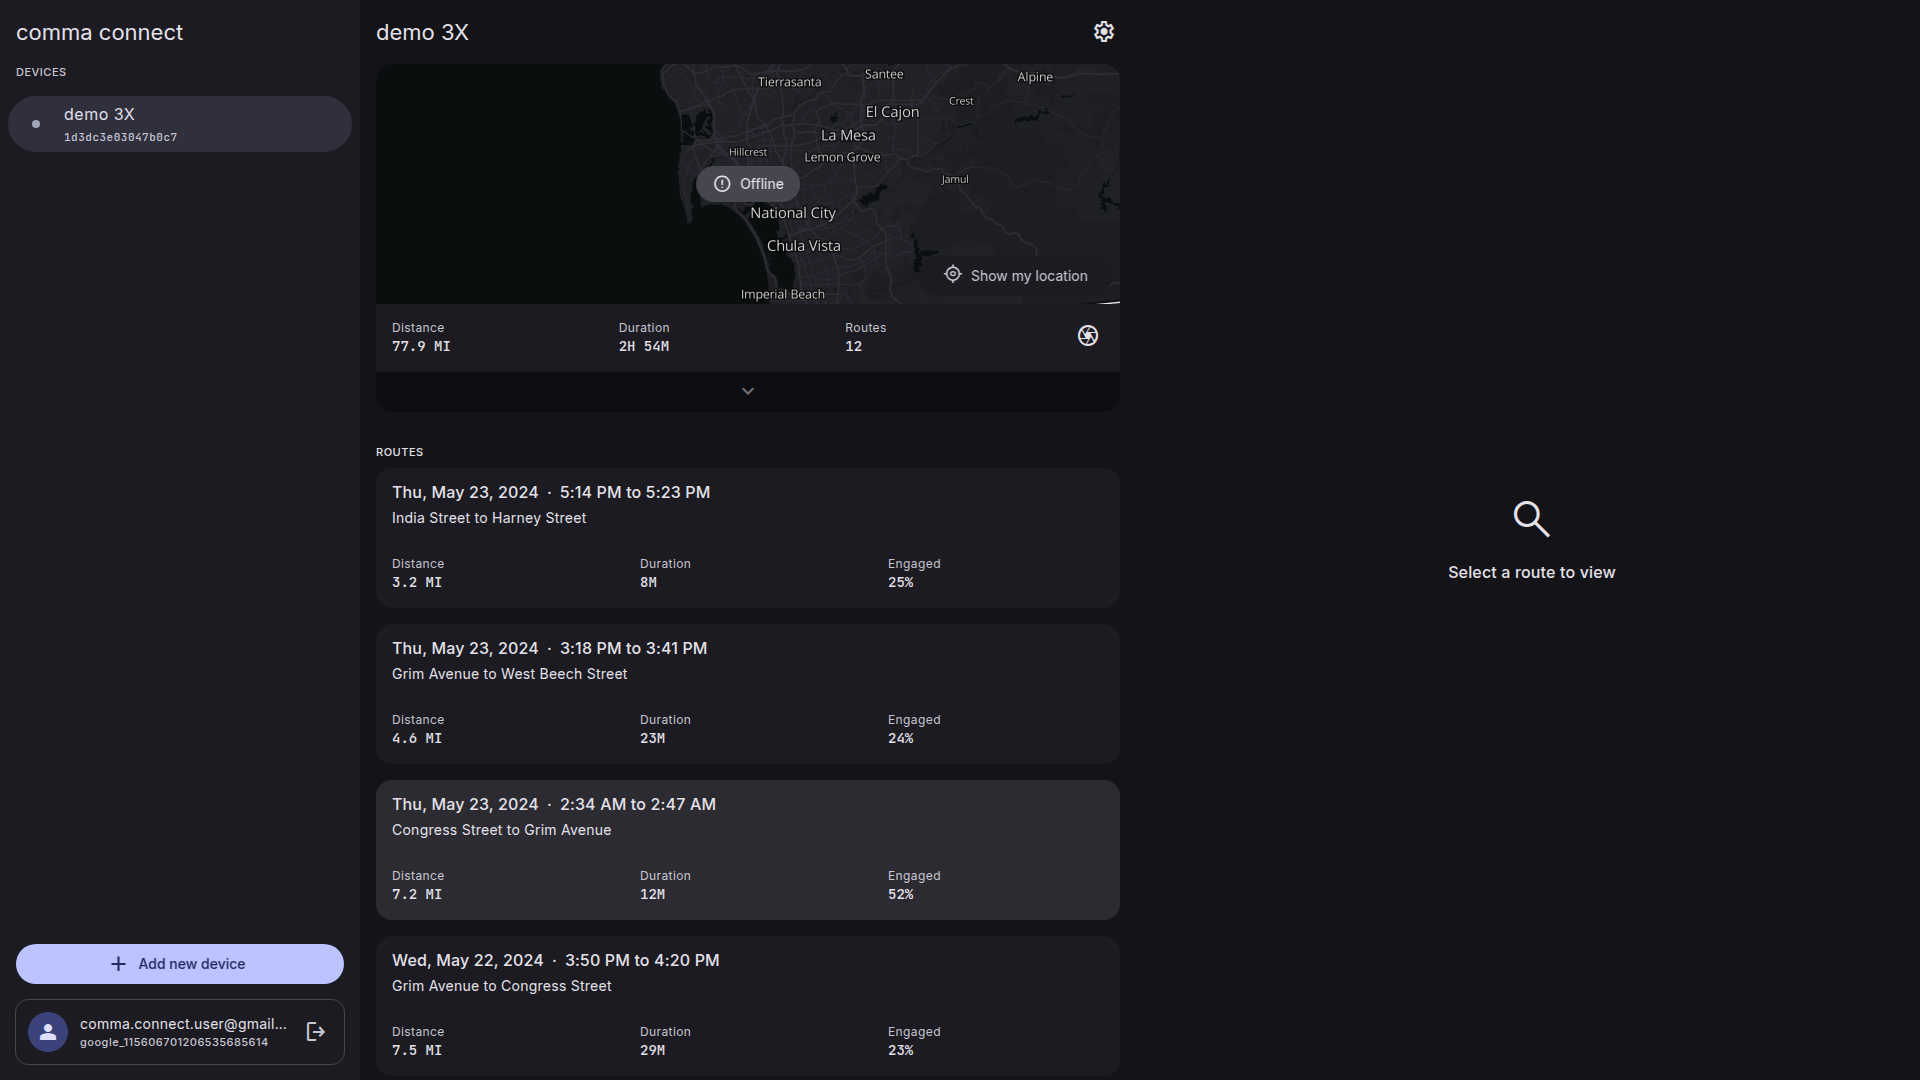Screen dimensions: 1920x1080
Task: Open Grim Avenue to Congress Street route
Action: pos(747,1005)
